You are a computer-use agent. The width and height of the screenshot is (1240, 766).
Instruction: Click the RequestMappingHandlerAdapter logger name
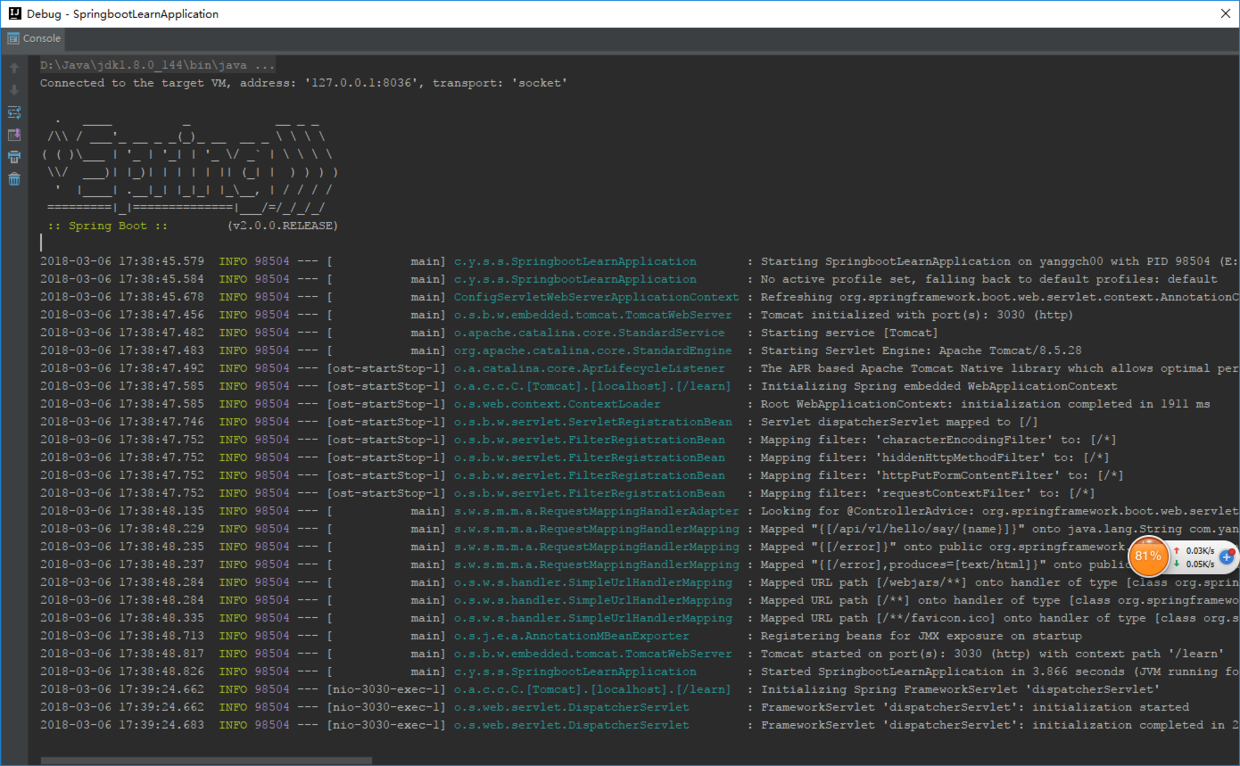[597, 511]
